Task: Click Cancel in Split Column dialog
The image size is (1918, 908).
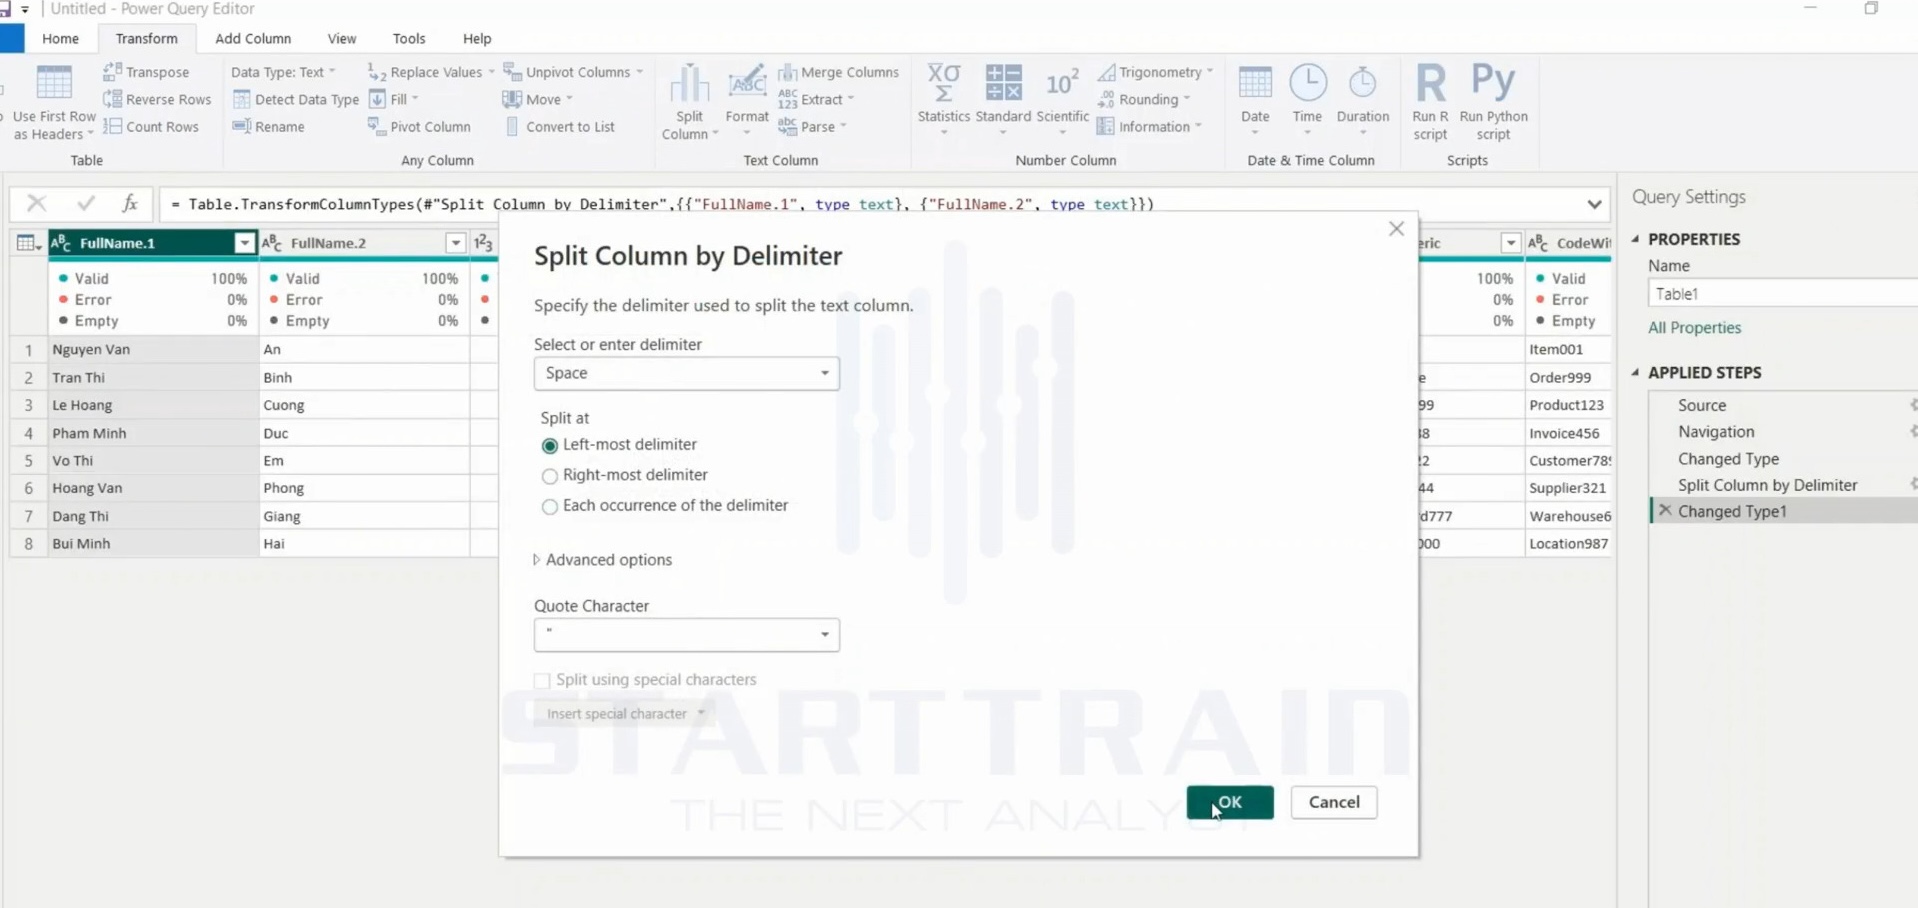Action: (1333, 802)
